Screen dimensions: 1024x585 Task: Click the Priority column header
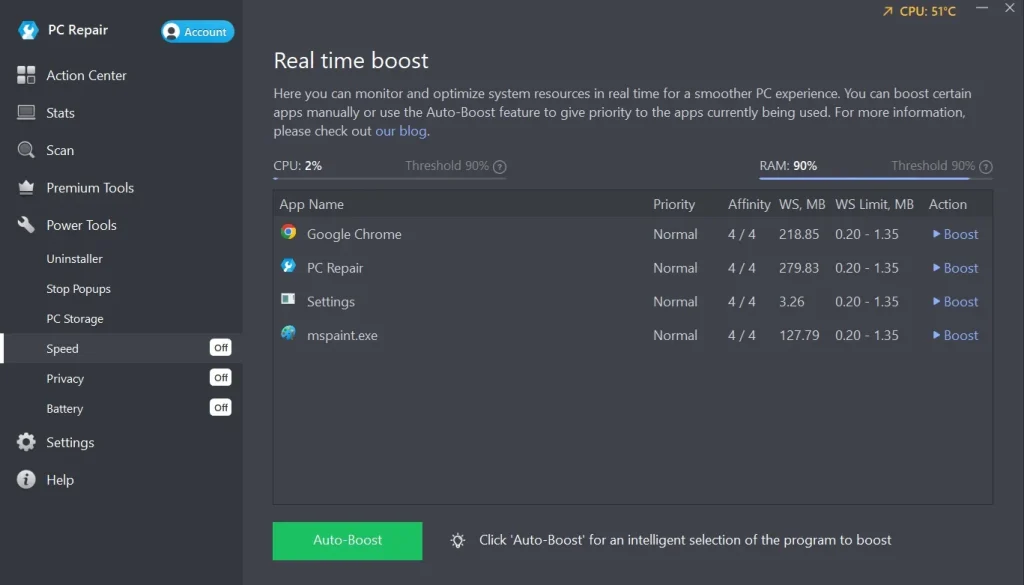click(674, 204)
